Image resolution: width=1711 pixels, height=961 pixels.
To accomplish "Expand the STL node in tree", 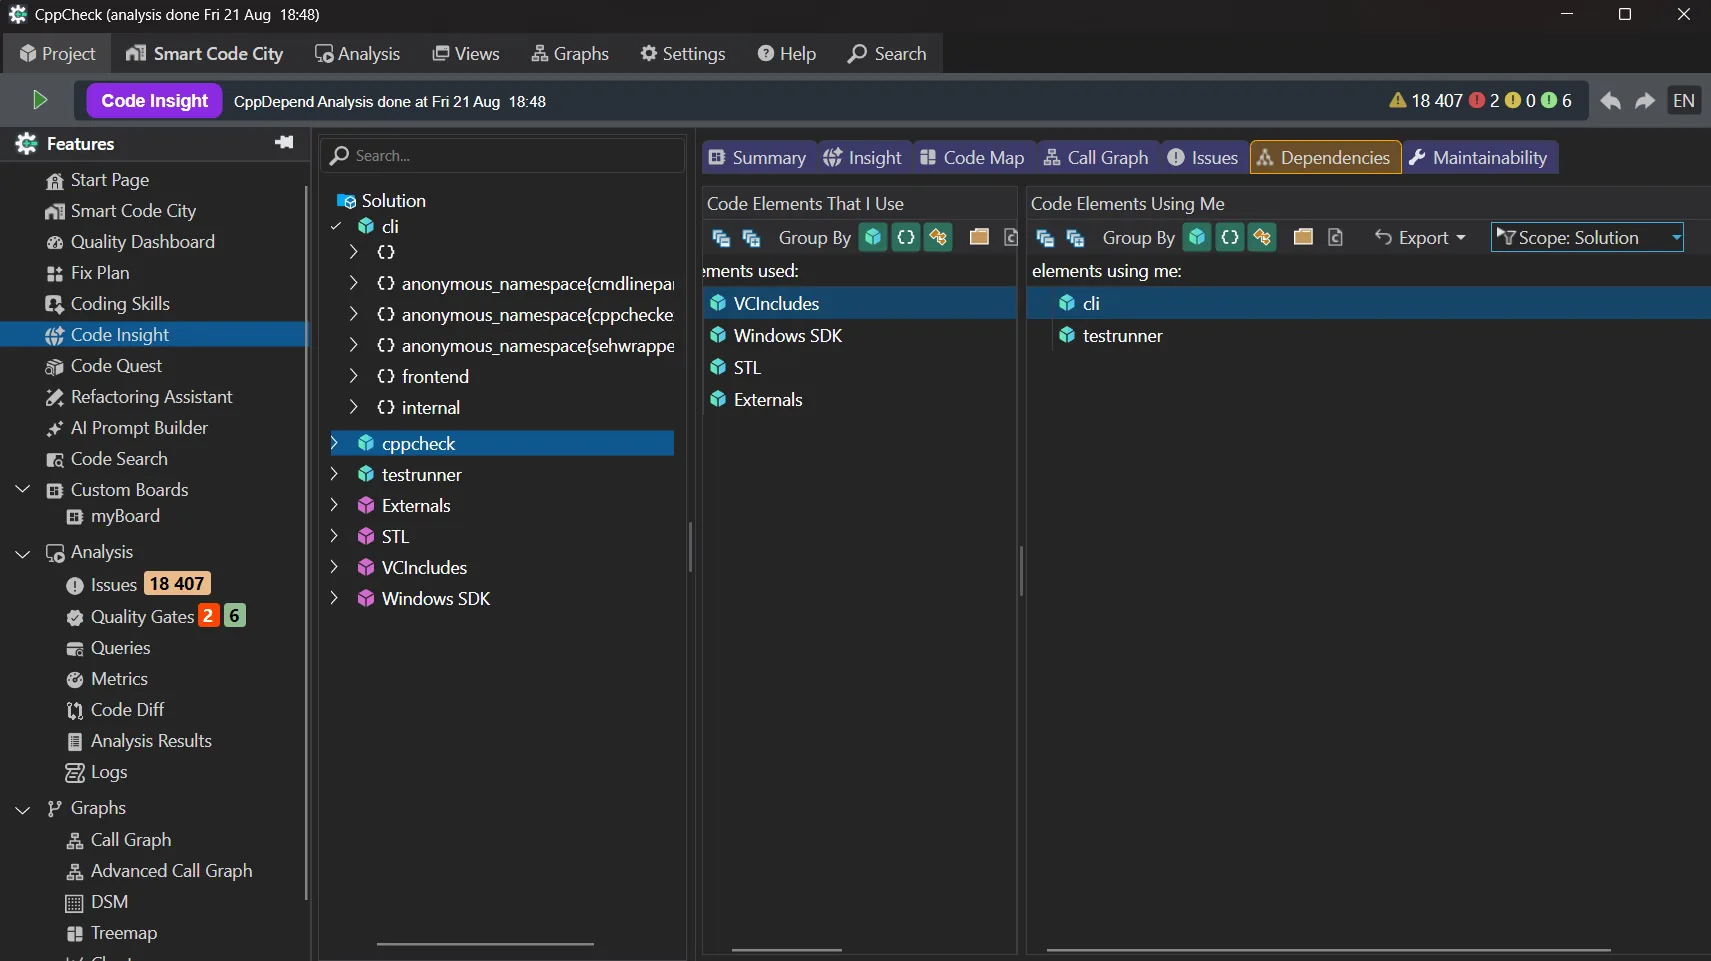I will [x=335, y=536].
